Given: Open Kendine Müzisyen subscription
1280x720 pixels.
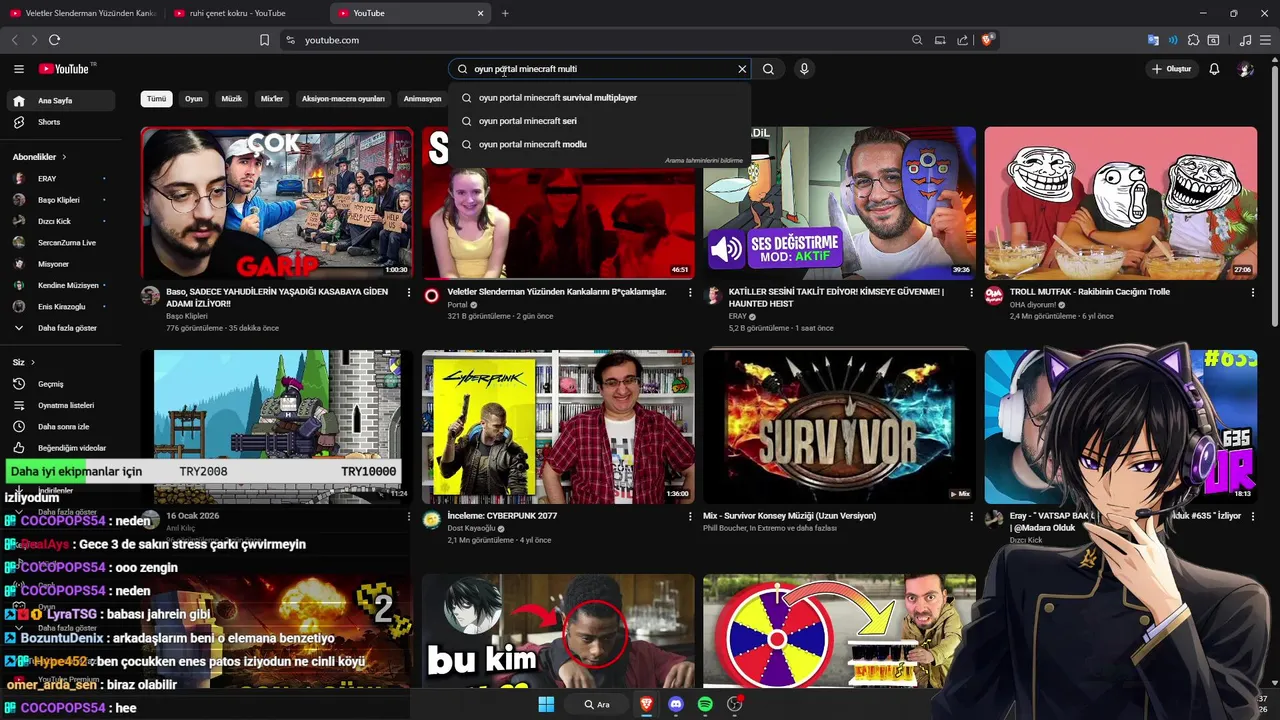Looking at the screenshot, I should (x=60, y=285).
